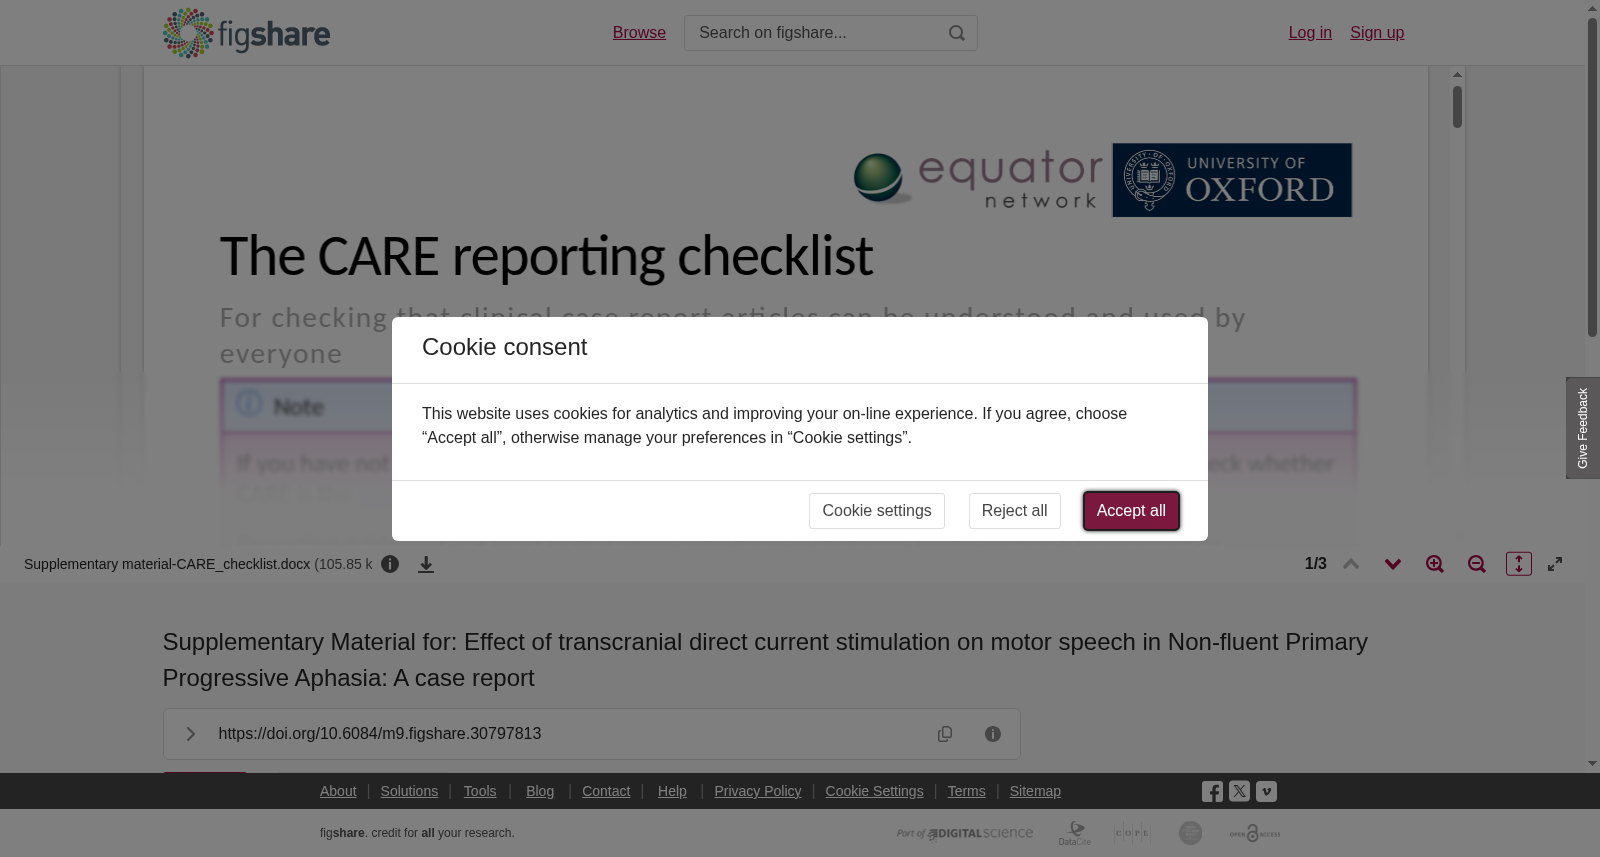Viewport: 1600px width, 857px height.
Task: Click the Equator Network logo in document
Action: (978, 180)
